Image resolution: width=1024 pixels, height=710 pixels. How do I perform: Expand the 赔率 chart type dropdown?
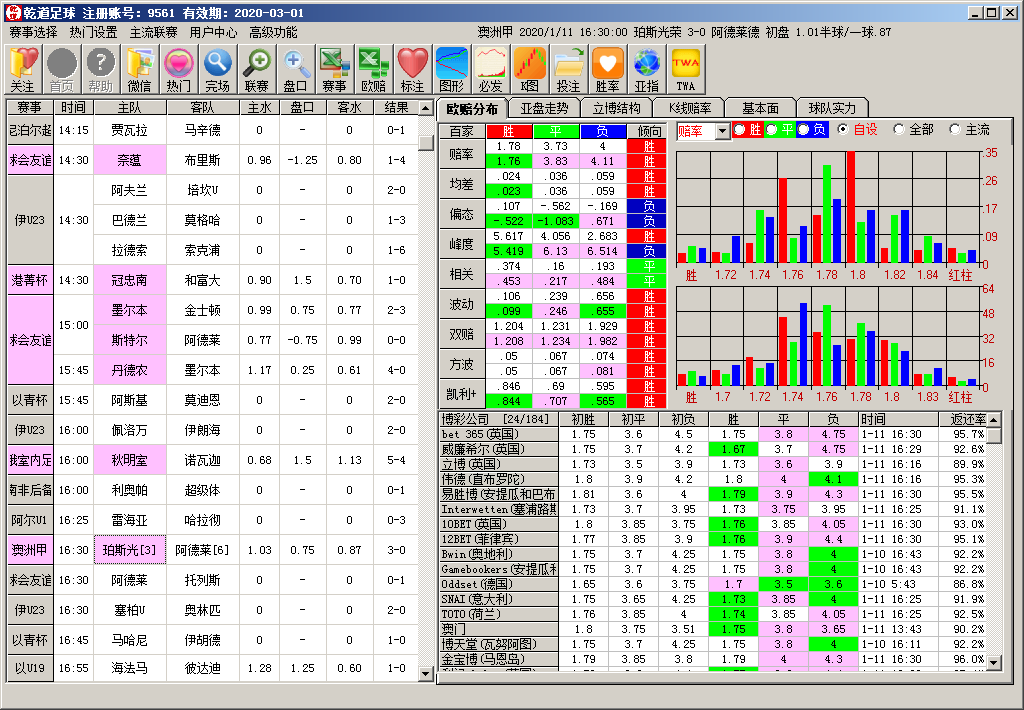[722, 131]
